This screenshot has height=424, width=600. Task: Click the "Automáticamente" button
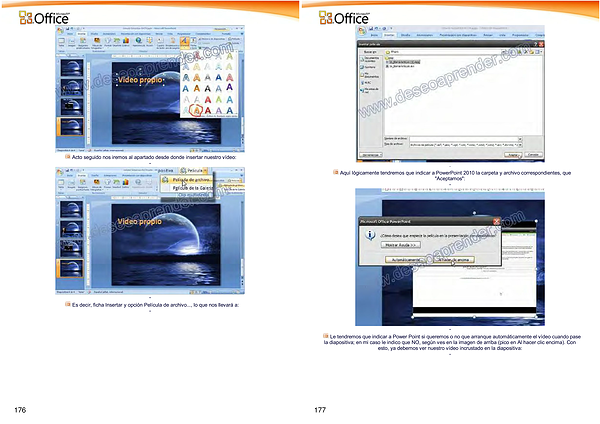click(408, 258)
